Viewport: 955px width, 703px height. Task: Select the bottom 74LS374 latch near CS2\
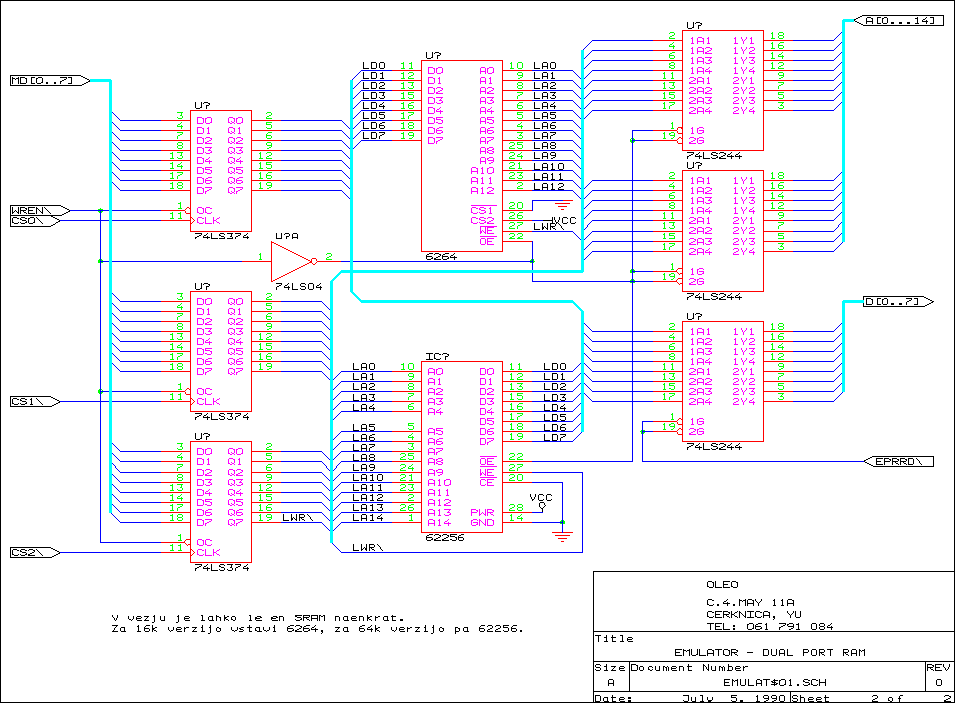click(x=220, y=502)
